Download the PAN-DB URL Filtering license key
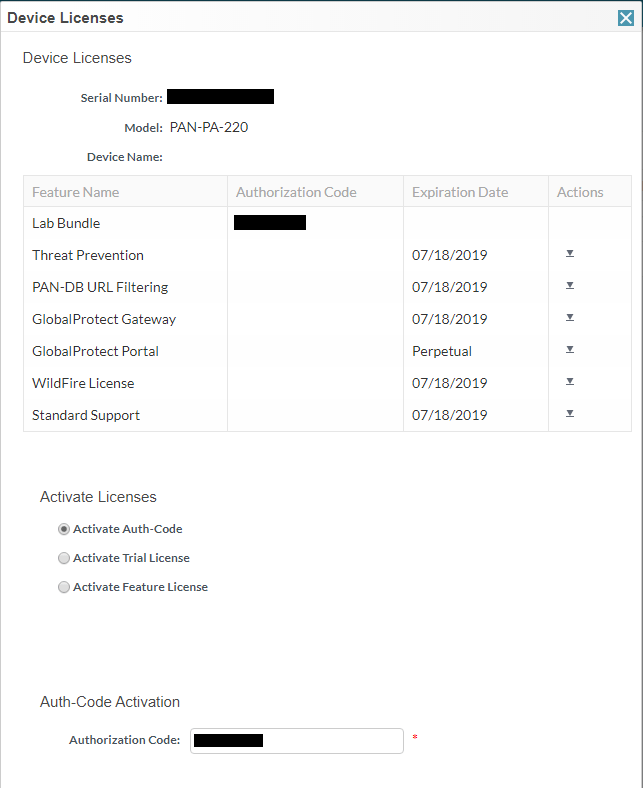 pyautogui.click(x=570, y=286)
